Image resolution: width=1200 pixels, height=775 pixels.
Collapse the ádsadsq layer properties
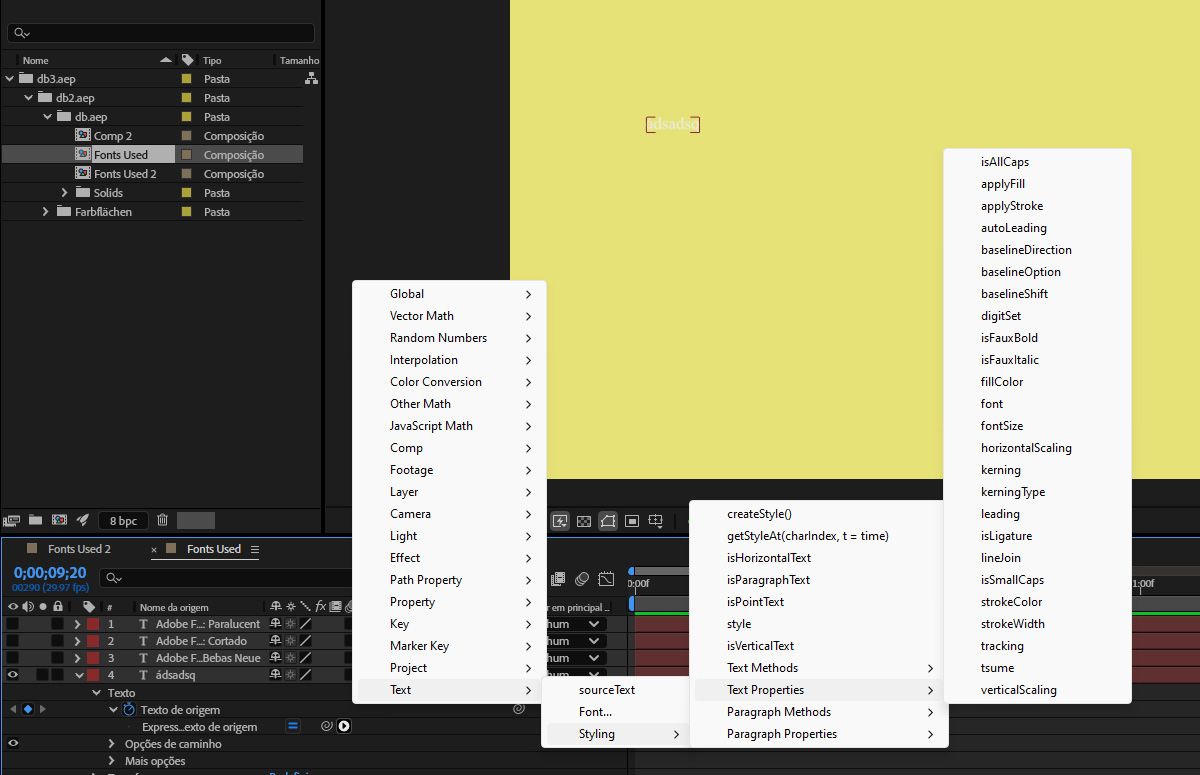tap(79, 675)
